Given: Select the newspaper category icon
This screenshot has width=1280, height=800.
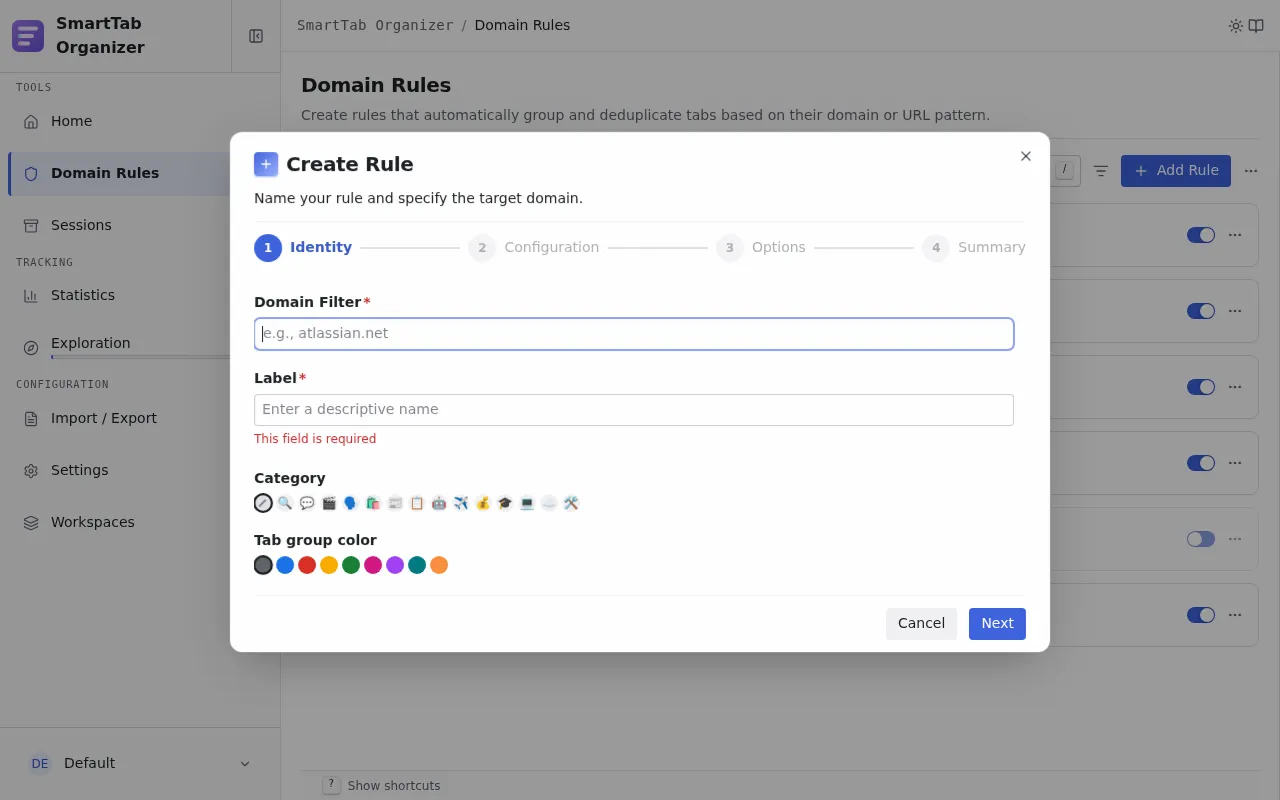Looking at the screenshot, I should (395, 503).
